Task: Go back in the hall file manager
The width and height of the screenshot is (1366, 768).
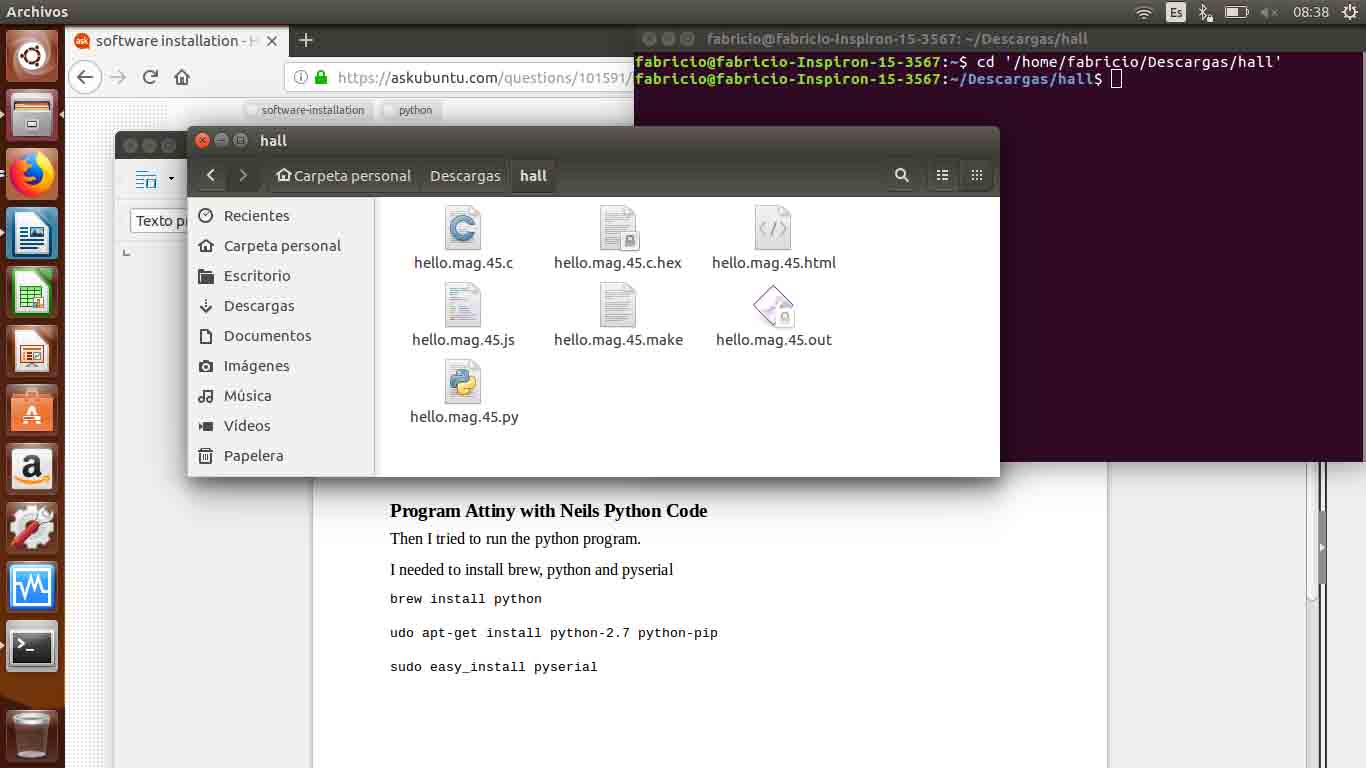Action: tap(210, 175)
